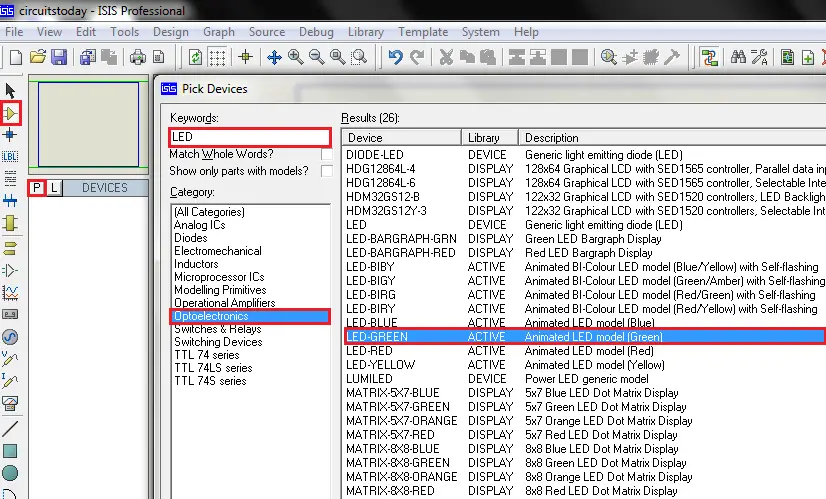
Task: Click the overview window thumbnail
Action: click(88, 124)
